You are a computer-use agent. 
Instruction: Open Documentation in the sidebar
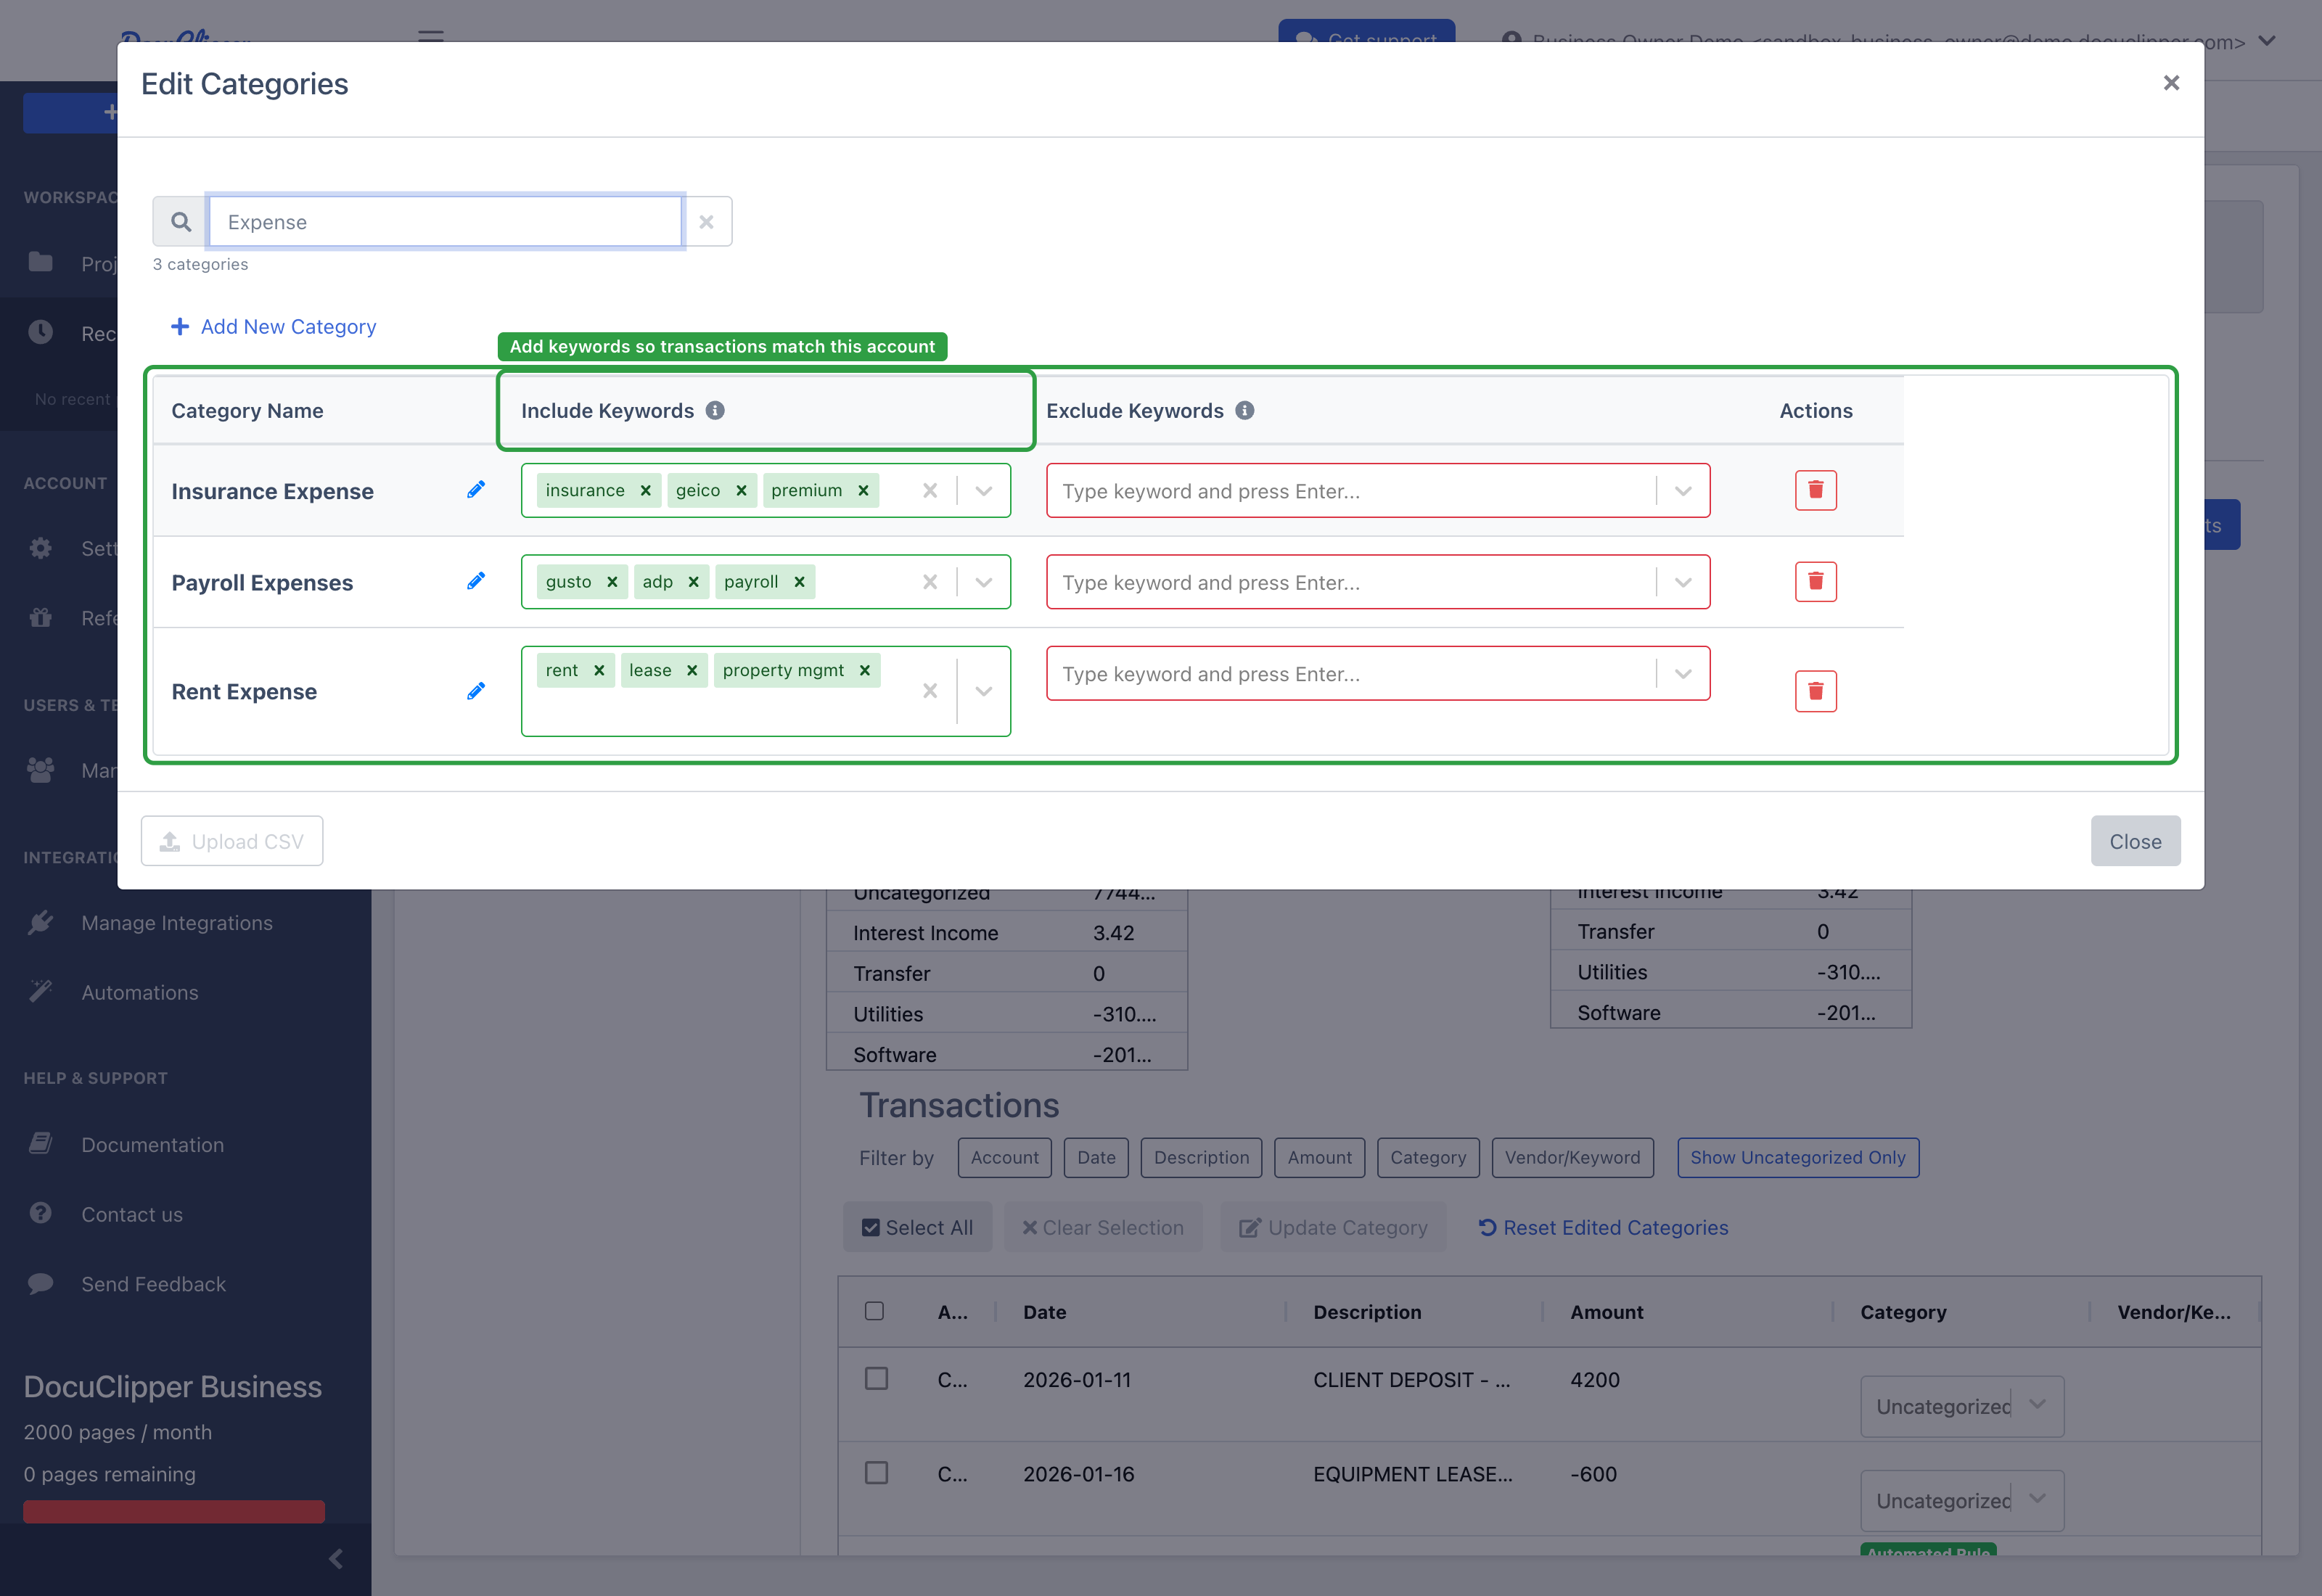153,1144
